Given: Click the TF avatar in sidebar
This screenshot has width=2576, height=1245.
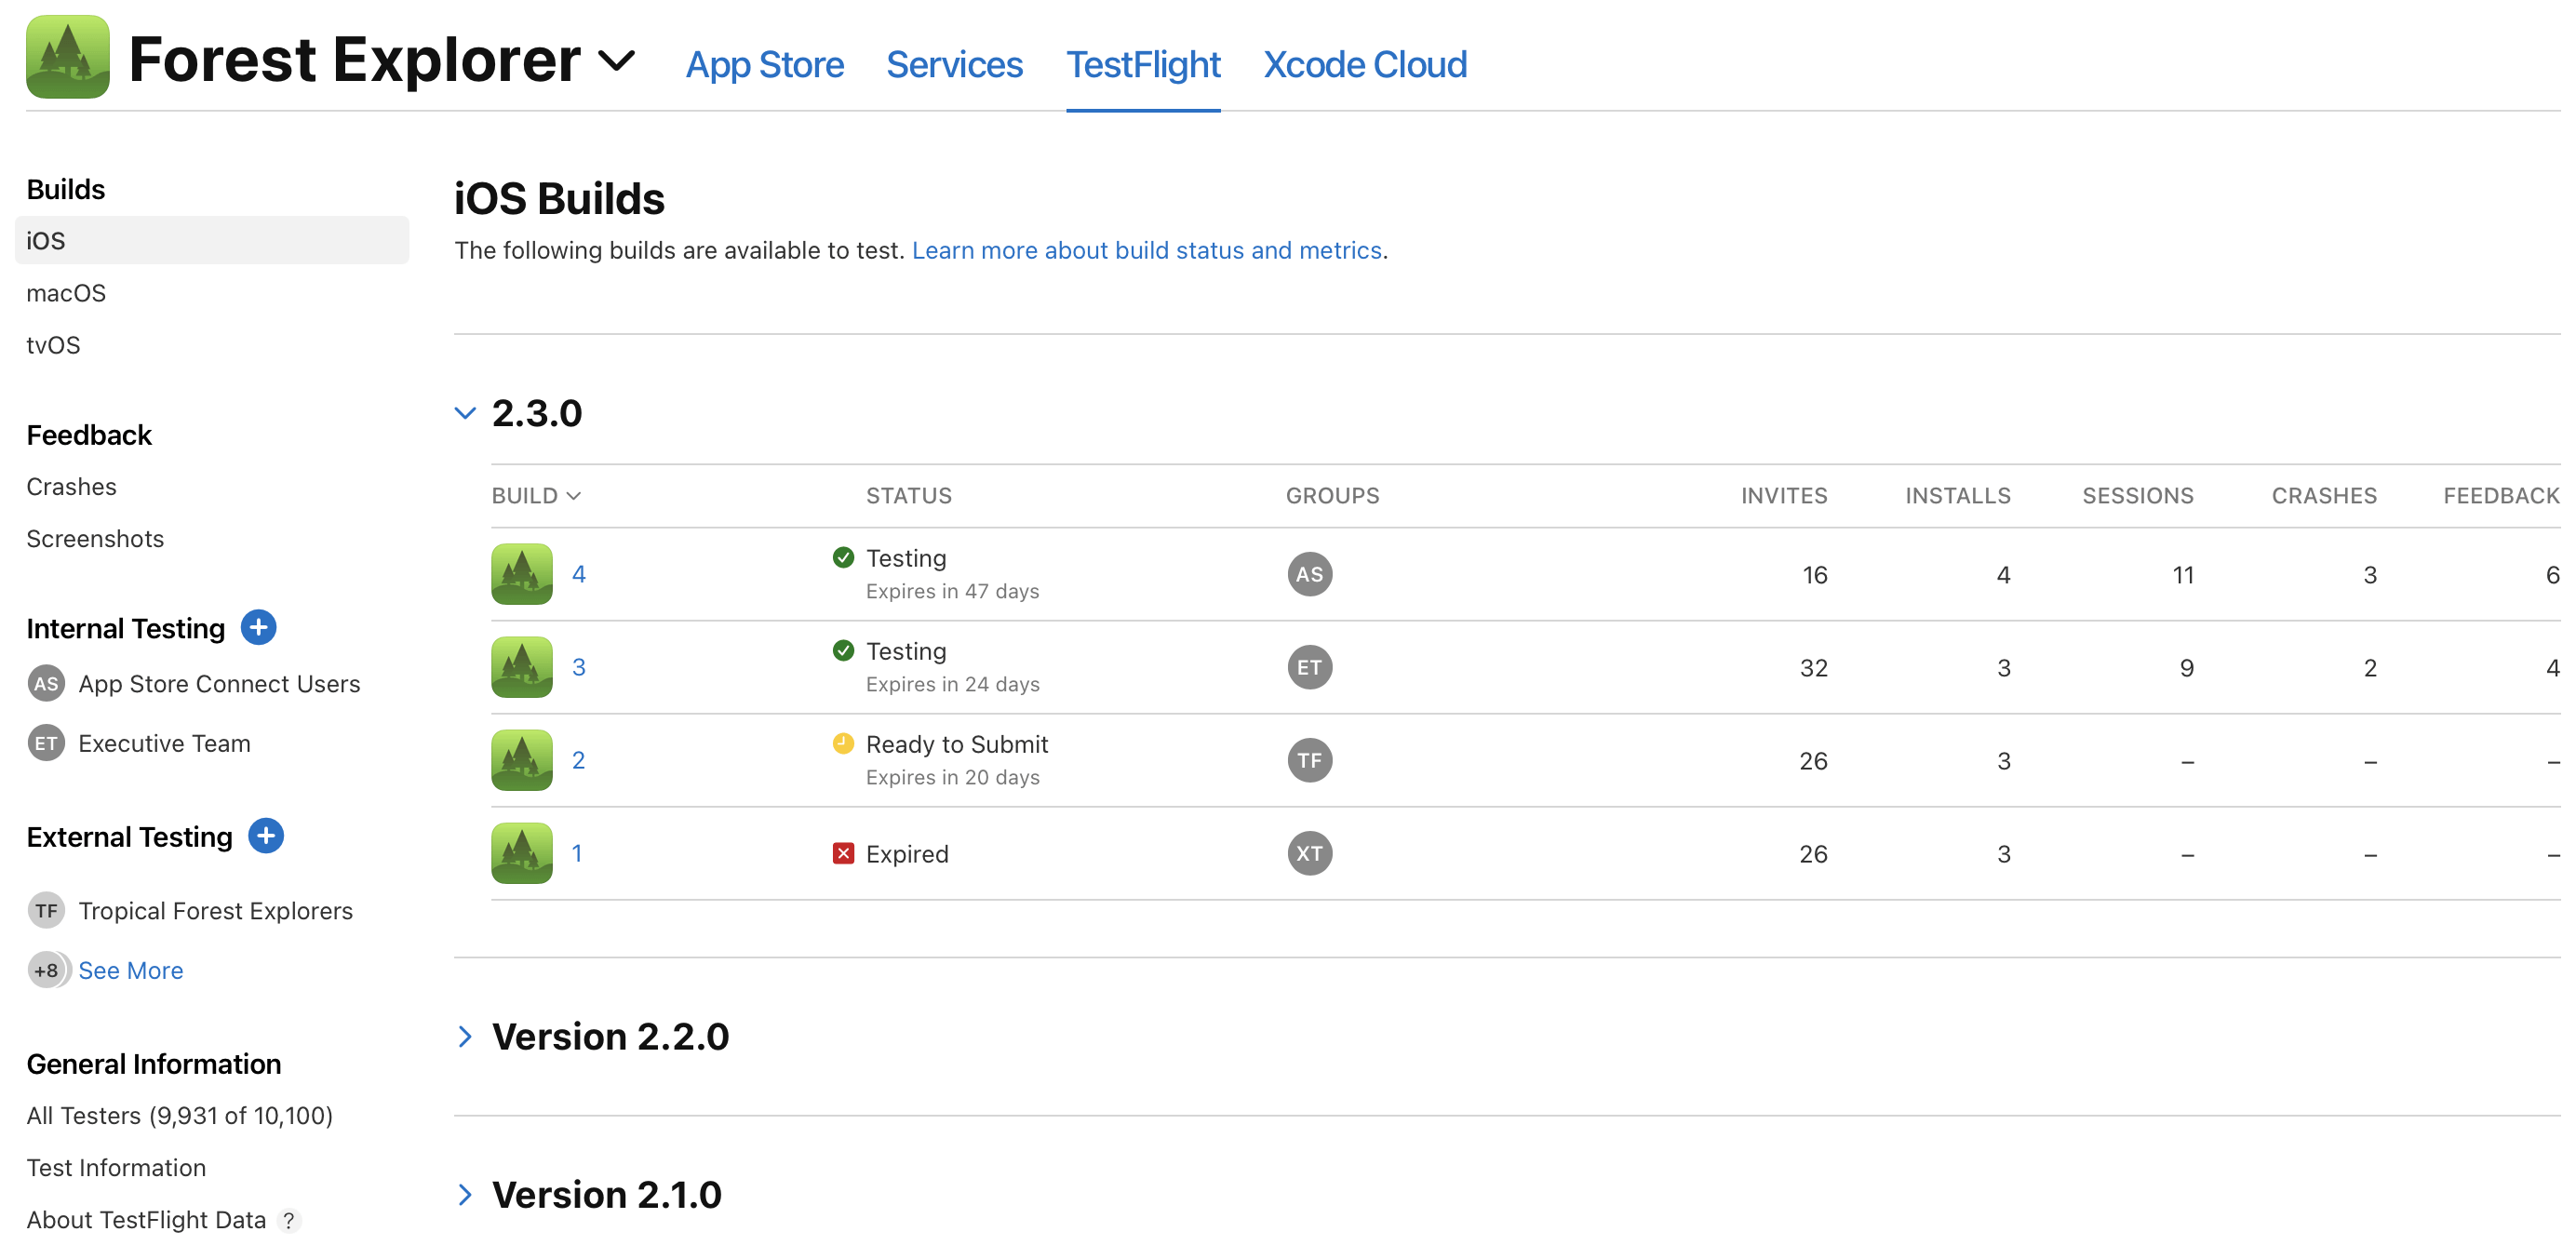Looking at the screenshot, I should pos(46,911).
